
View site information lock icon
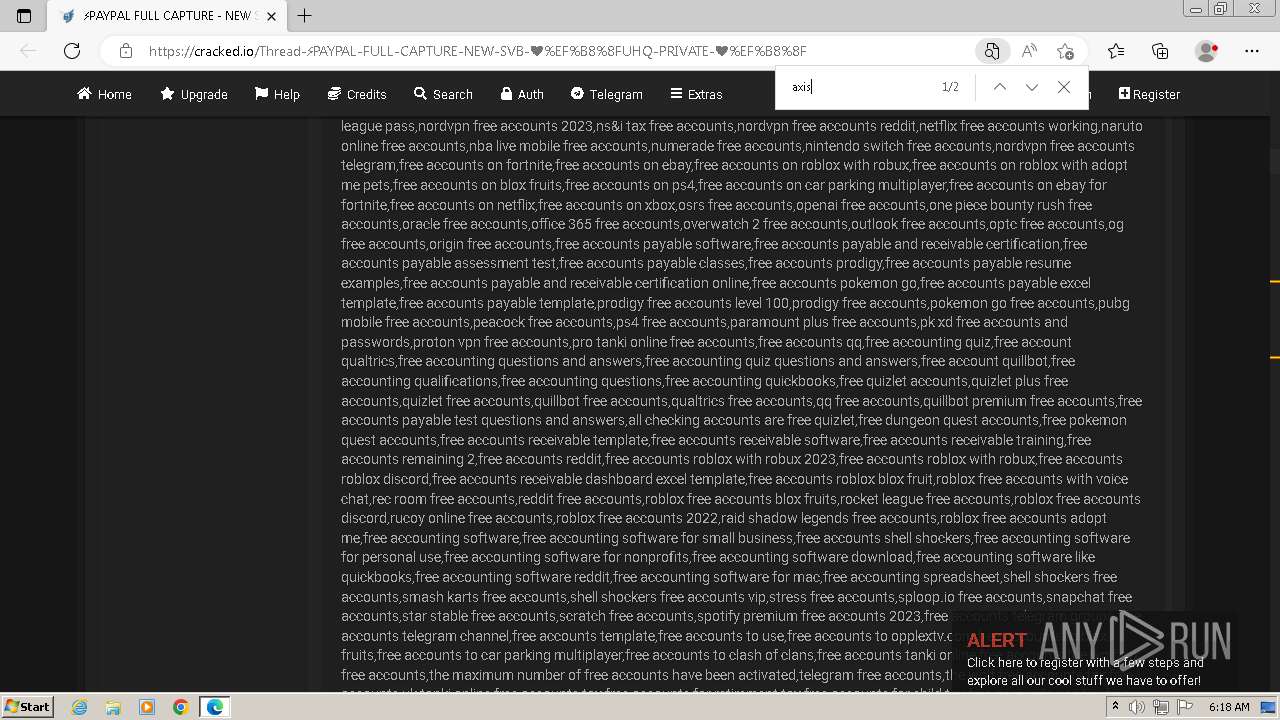click(x=125, y=51)
